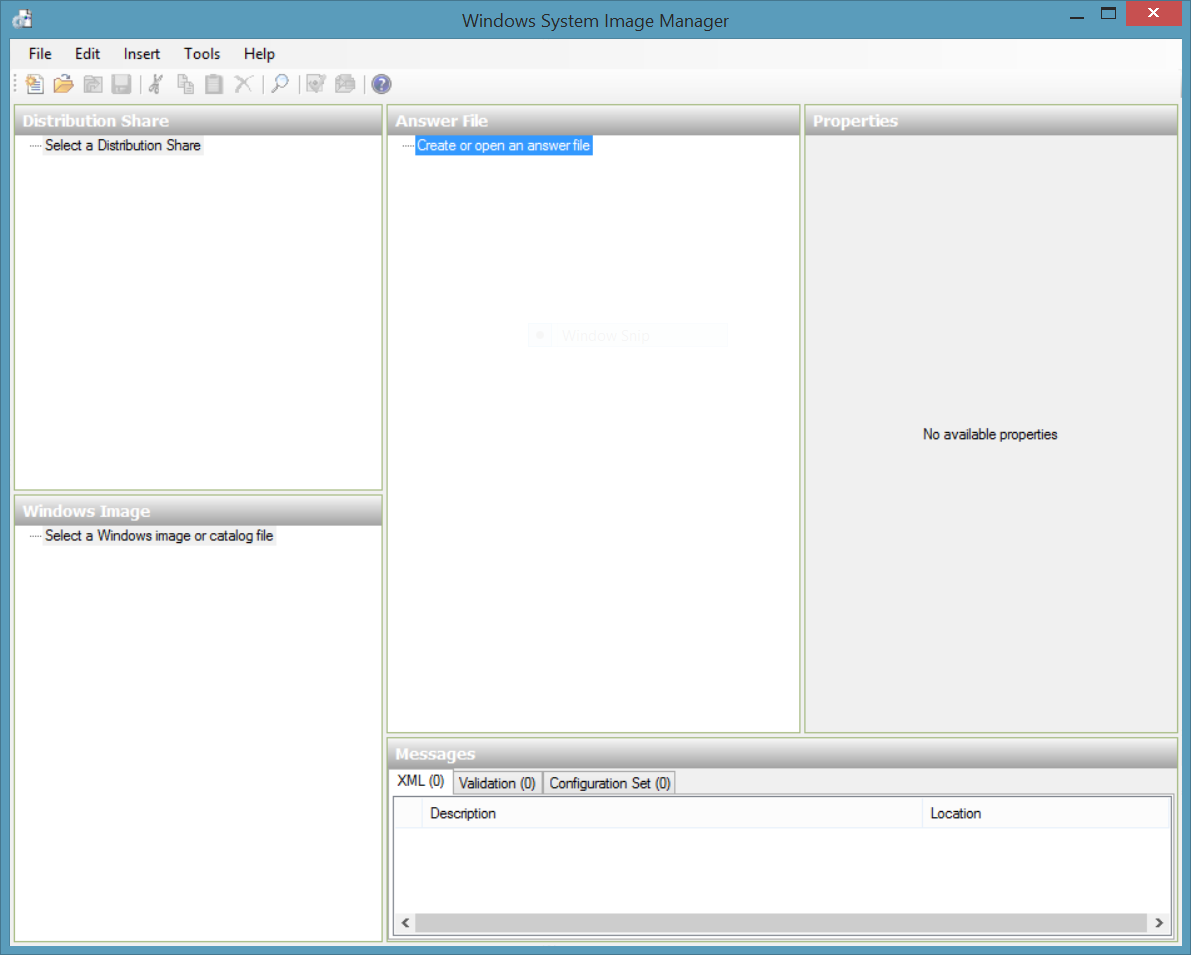This screenshot has height=955, width=1191.
Task: Click the right arrow of the Messages scrollbar
Action: (x=1159, y=923)
